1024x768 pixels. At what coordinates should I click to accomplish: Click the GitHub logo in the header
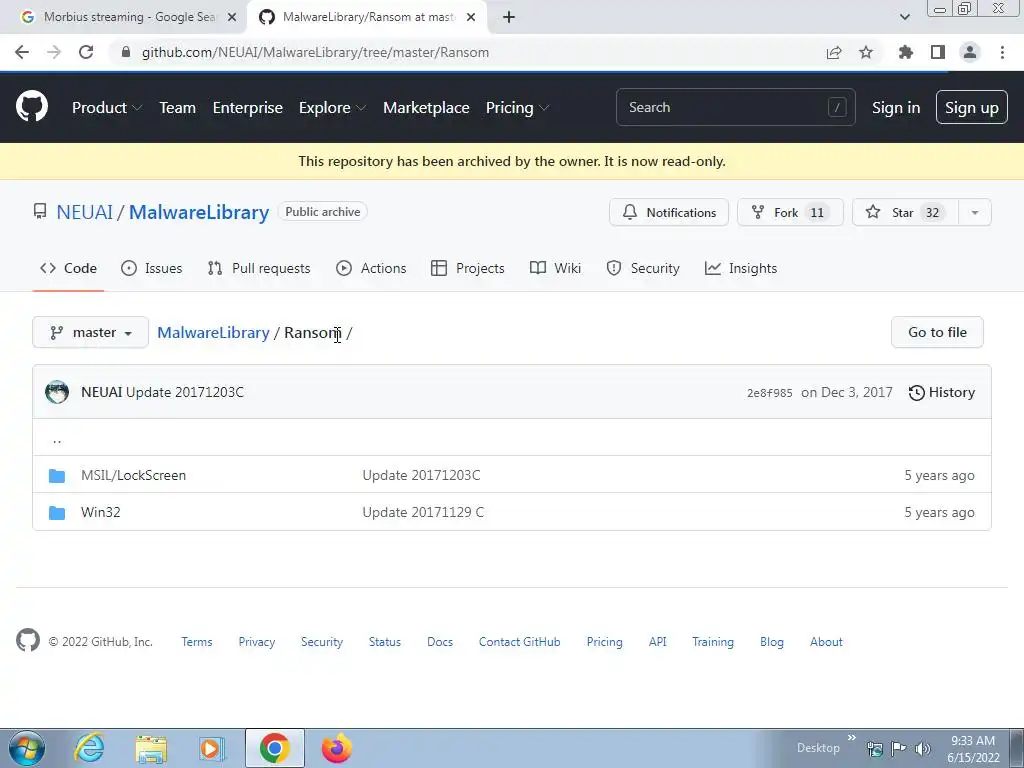pyautogui.click(x=31, y=106)
